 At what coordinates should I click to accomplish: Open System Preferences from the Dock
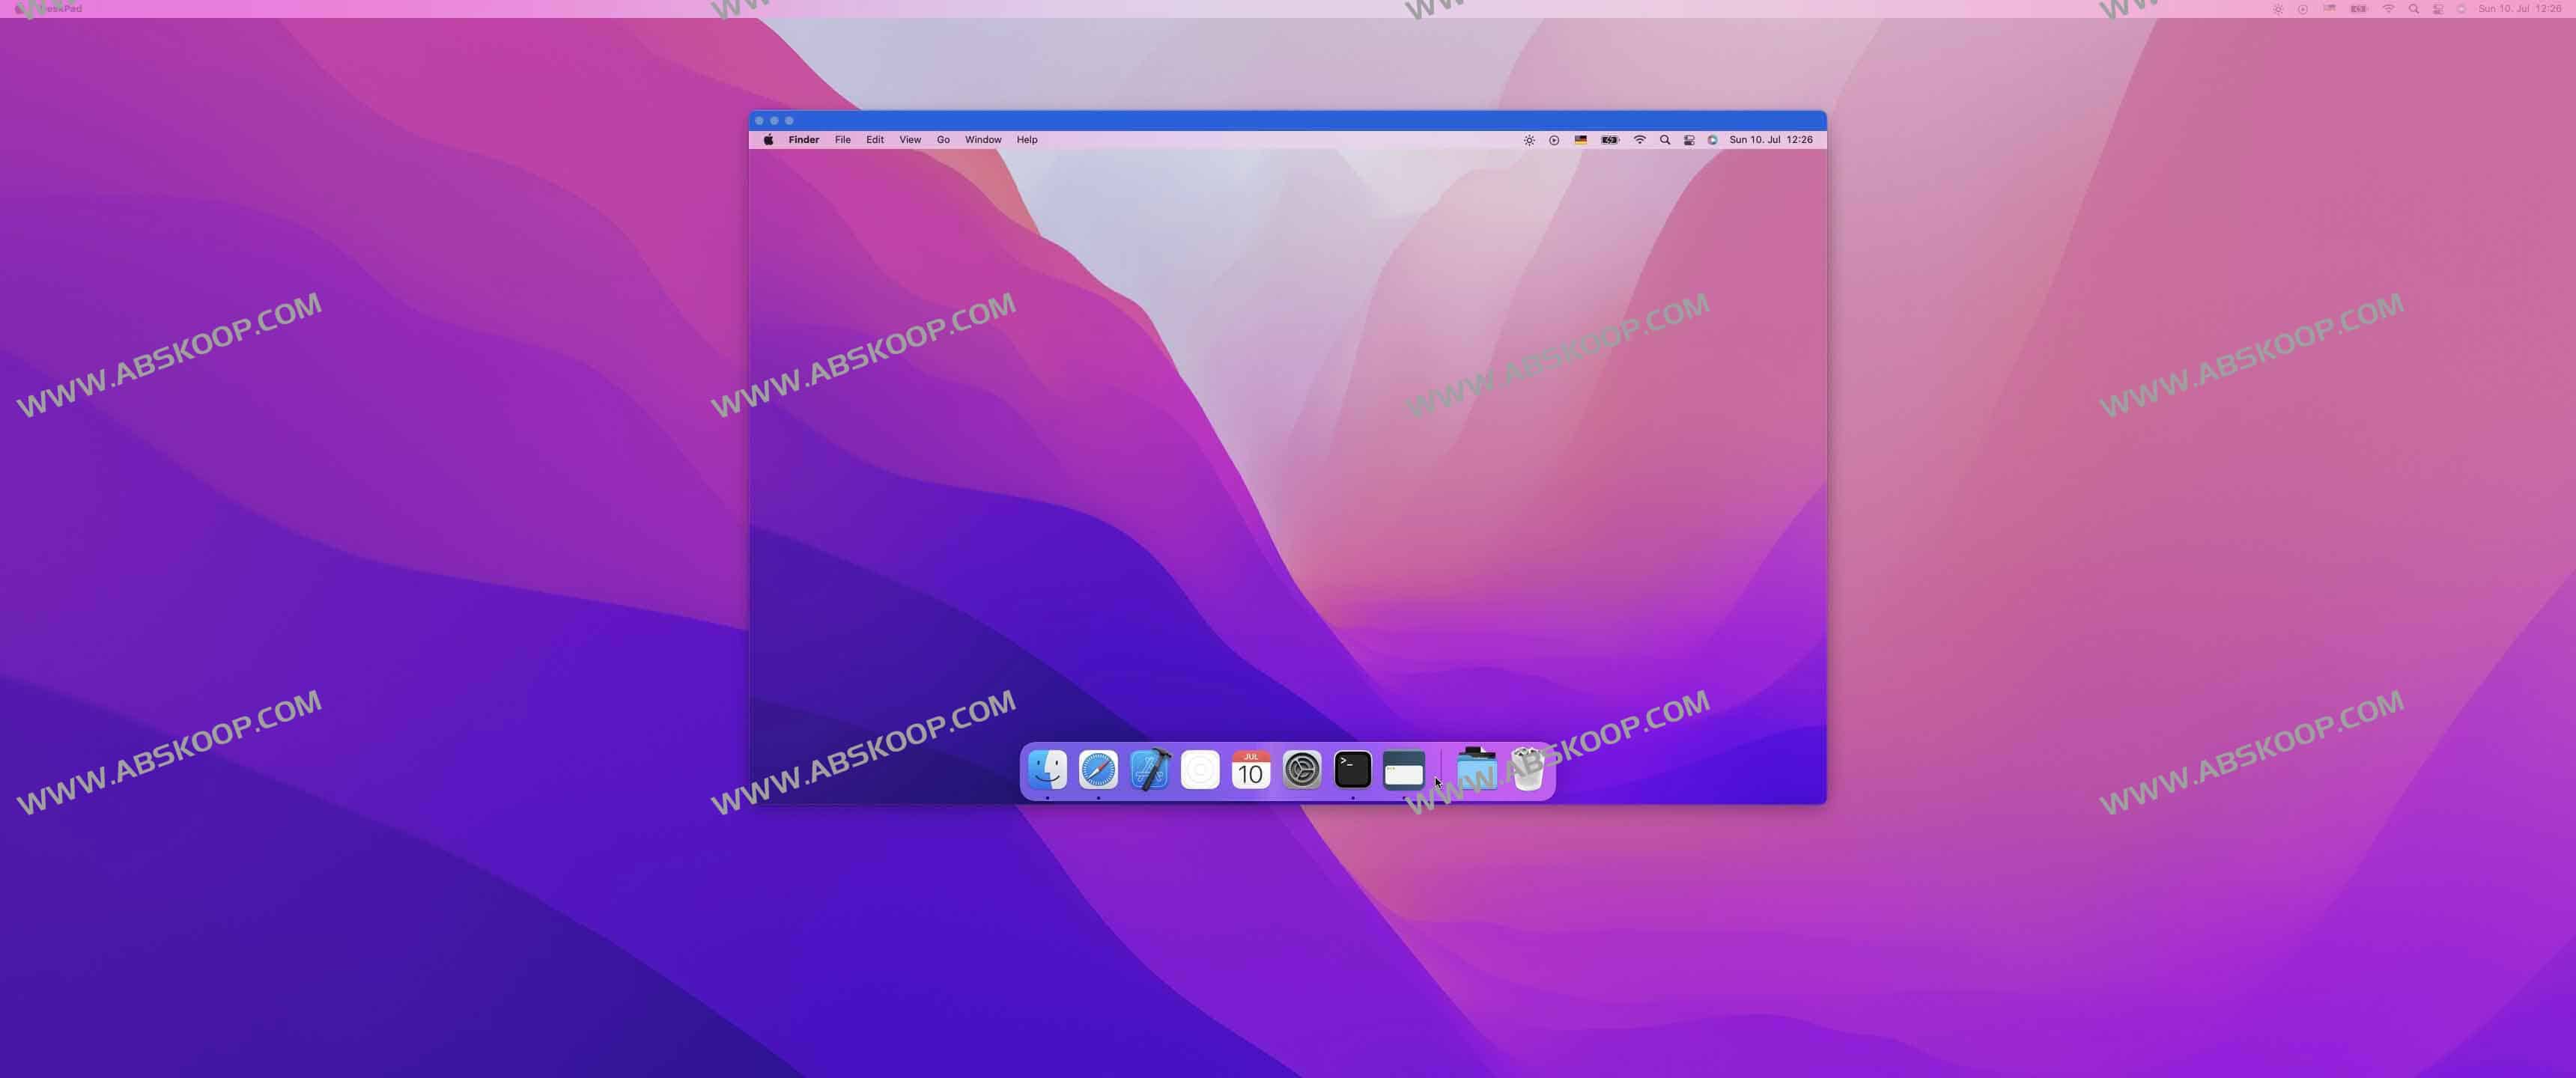(x=1302, y=770)
